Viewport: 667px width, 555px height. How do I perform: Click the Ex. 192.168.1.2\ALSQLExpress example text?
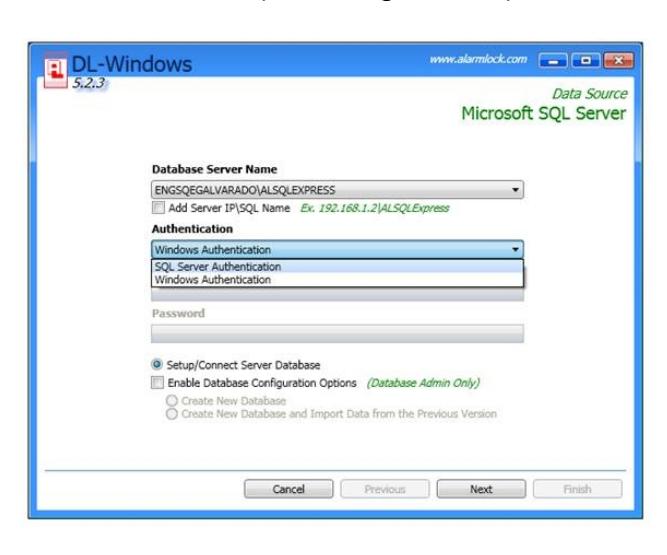pyautogui.click(x=375, y=208)
